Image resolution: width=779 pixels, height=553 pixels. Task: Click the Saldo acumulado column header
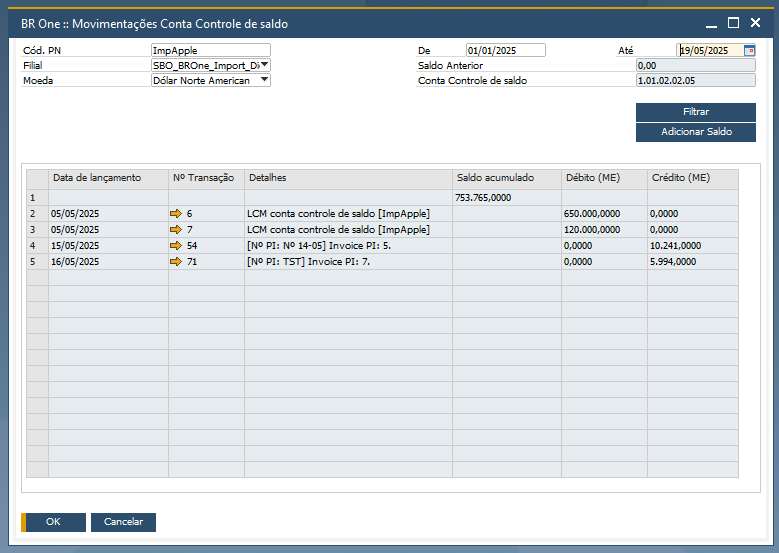pos(507,178)
